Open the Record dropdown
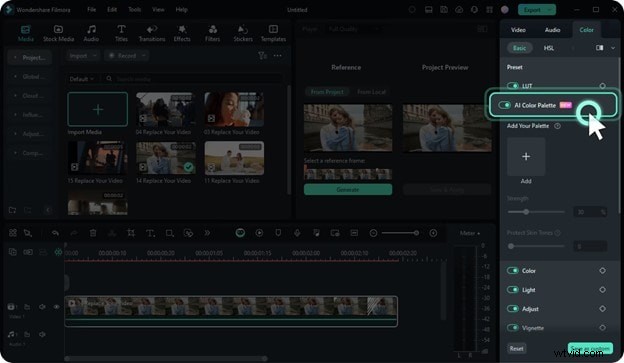This screenshot has height=363, width=624. click(127, 56)
